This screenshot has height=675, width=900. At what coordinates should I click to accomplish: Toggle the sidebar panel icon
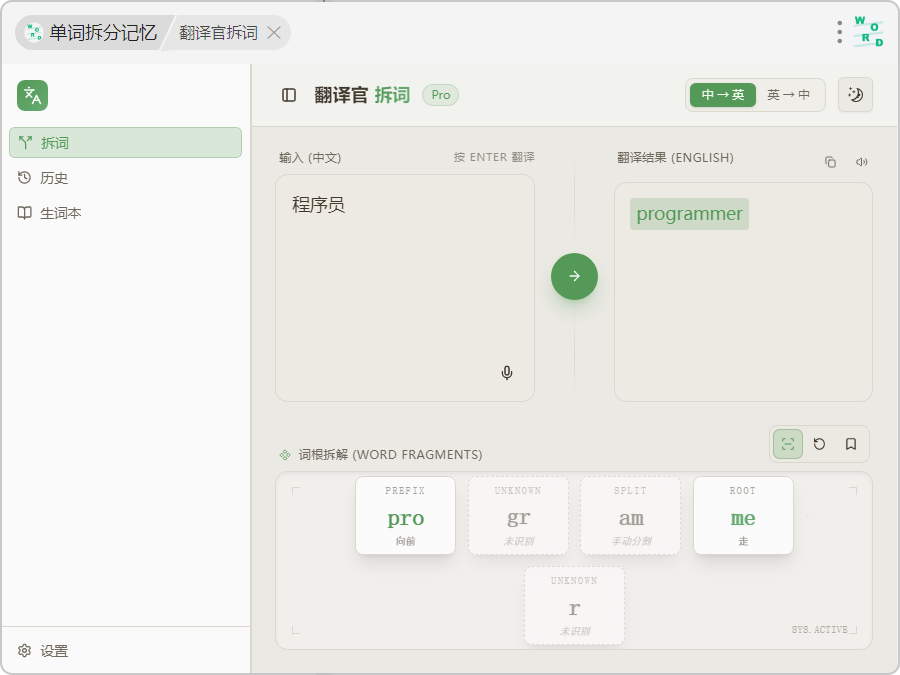(289, 95)
